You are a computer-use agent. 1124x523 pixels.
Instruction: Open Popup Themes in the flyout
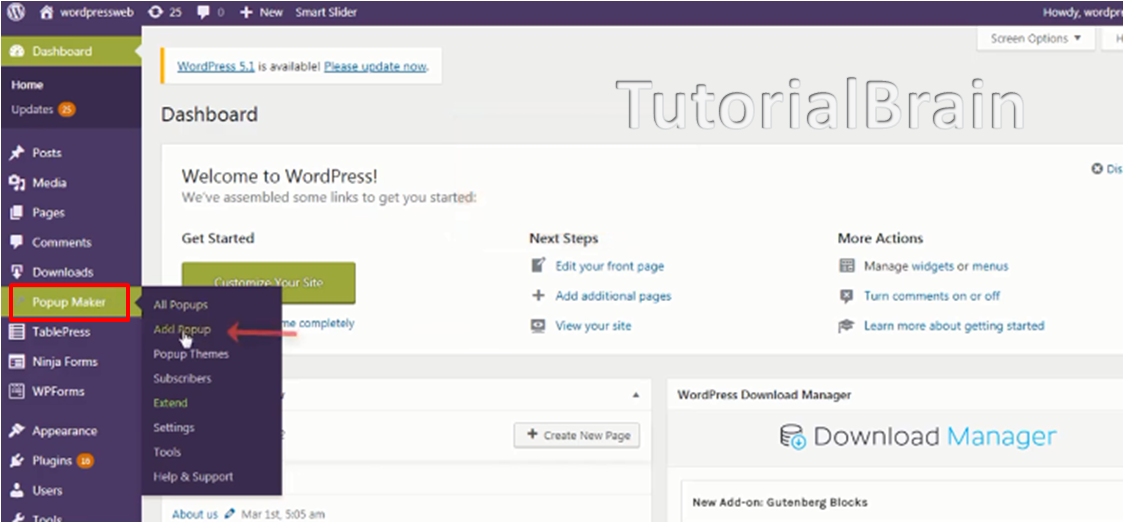click(191, 354)
